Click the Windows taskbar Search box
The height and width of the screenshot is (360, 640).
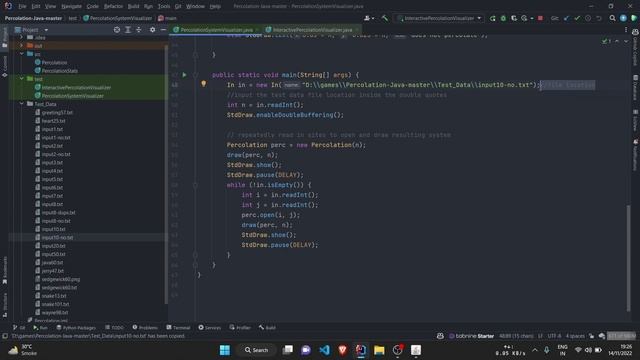pos(256,350)
